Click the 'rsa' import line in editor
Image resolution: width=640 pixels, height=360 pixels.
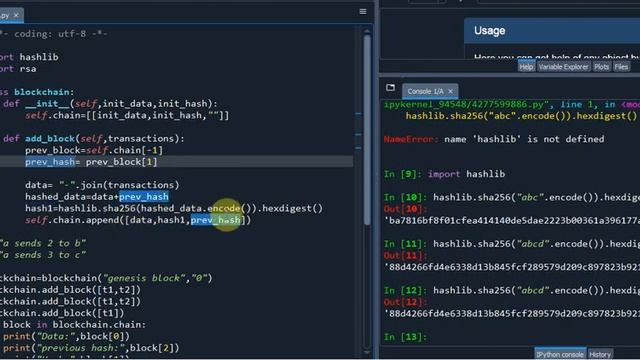pos(18,69)
